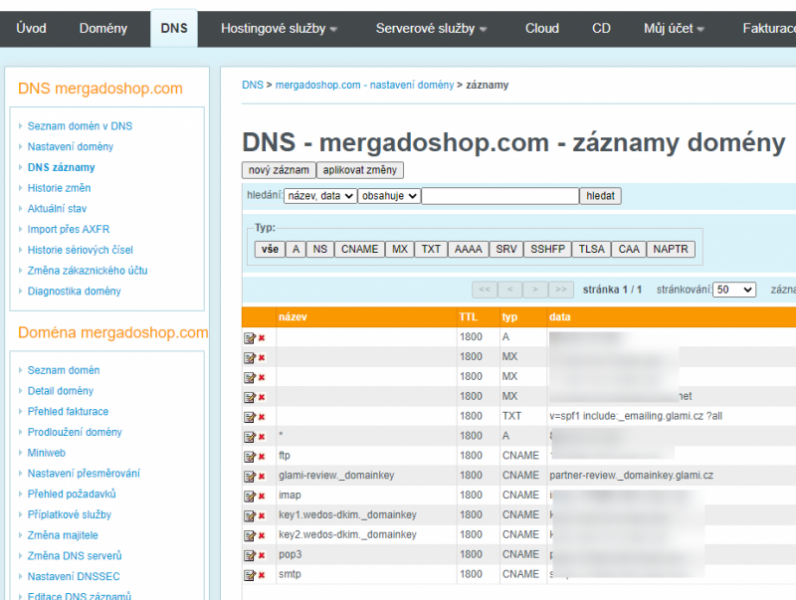
Task: Filter records by type 'vše'
Action: click(x=270, y=249)
